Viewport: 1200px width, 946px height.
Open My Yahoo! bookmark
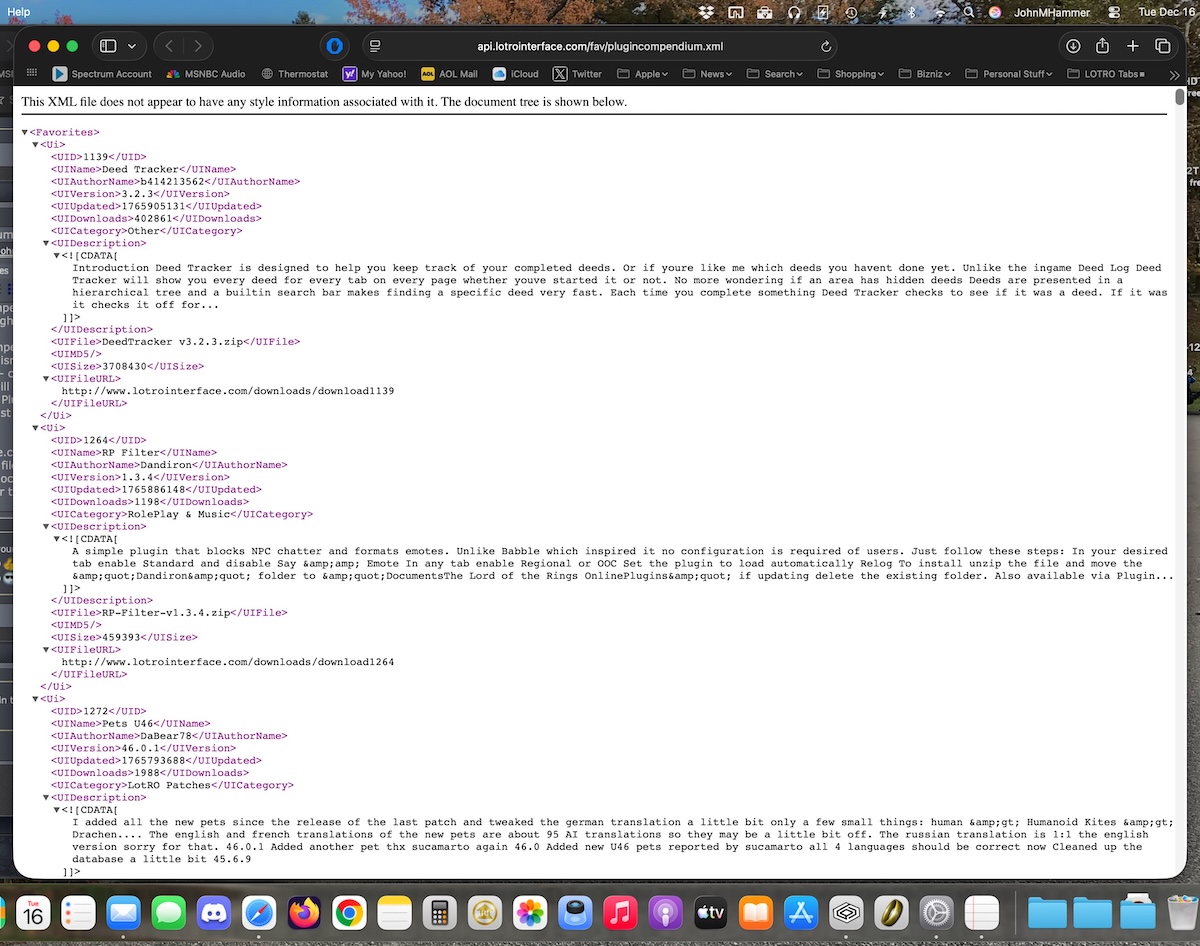pyautogui.click(x=375, y=74)
